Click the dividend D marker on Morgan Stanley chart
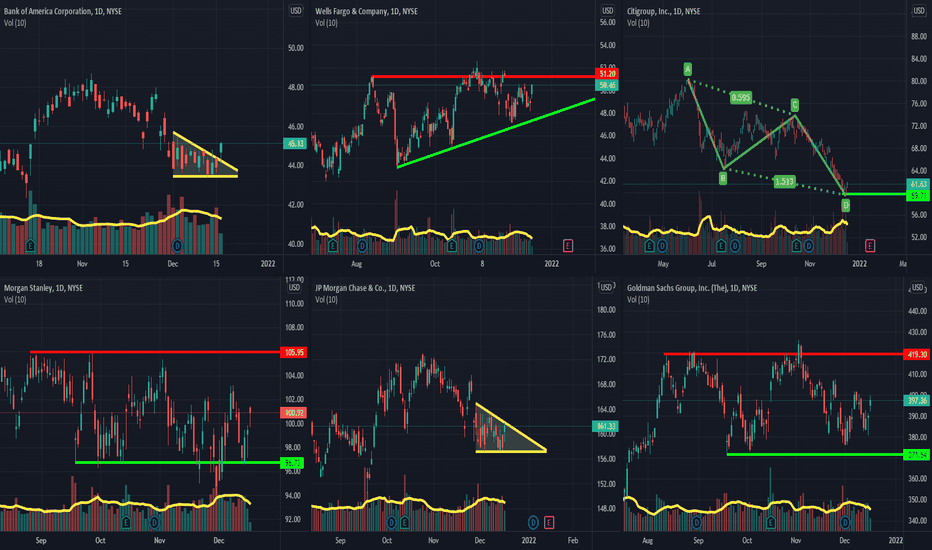This screenshot has height=550, width=932. coord(155,522)
